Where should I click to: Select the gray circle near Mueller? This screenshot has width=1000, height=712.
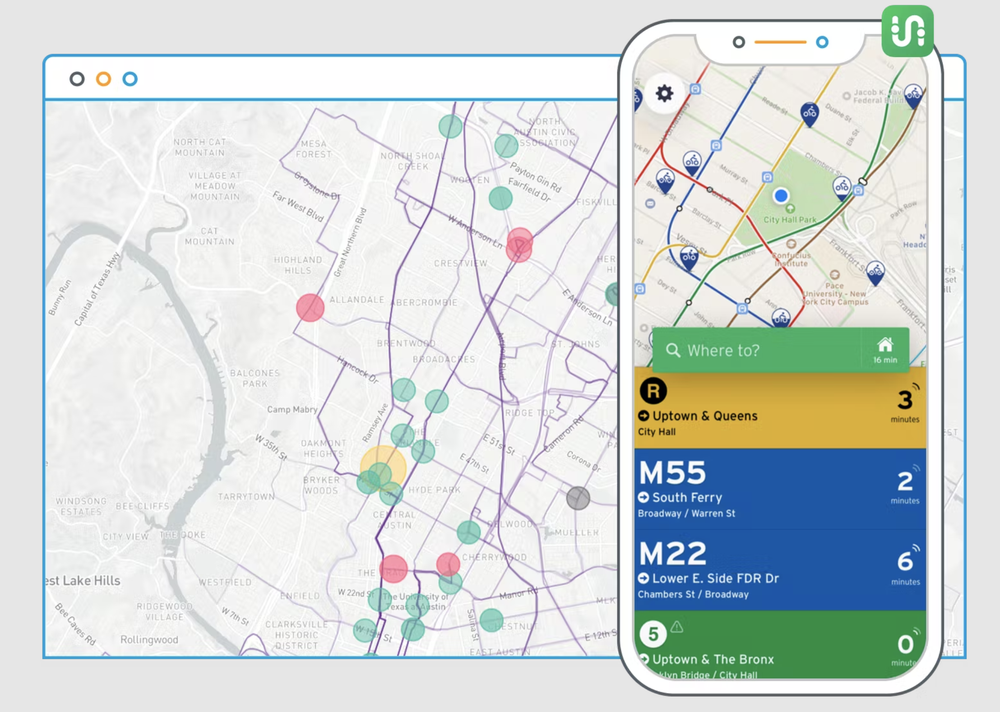pos(578,498)
